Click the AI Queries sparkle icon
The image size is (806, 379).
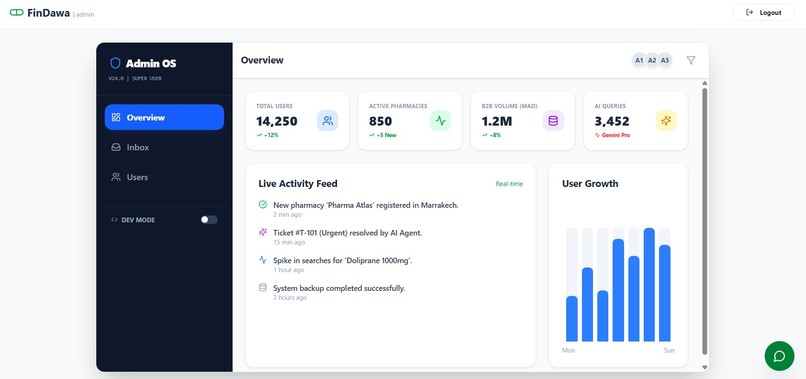666,121
